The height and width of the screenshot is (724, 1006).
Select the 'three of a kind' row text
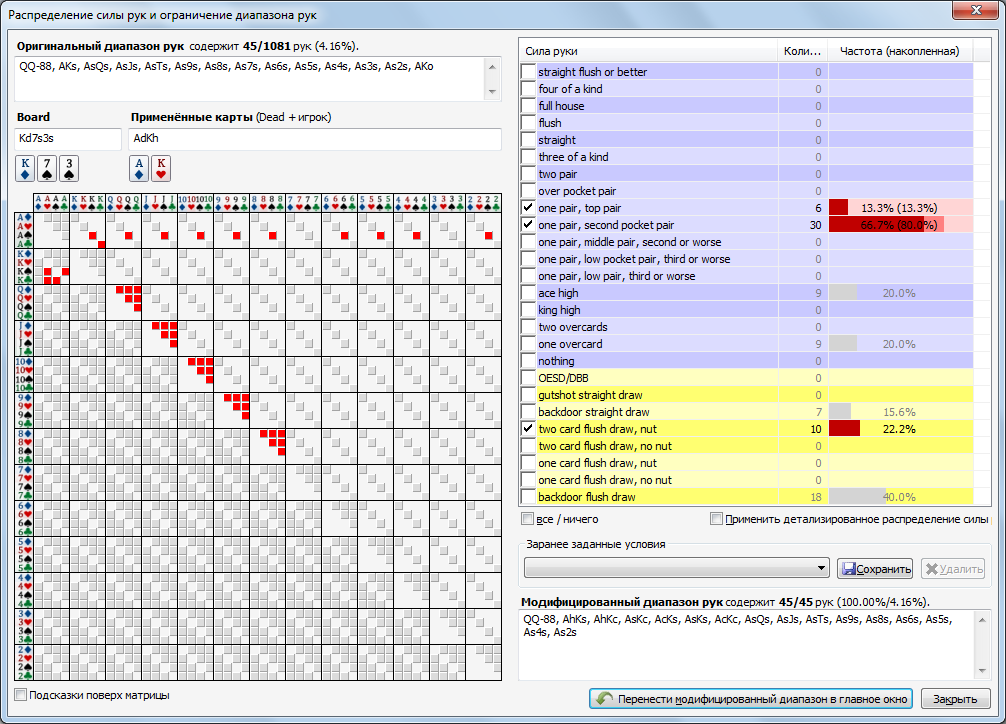(573, 157)
